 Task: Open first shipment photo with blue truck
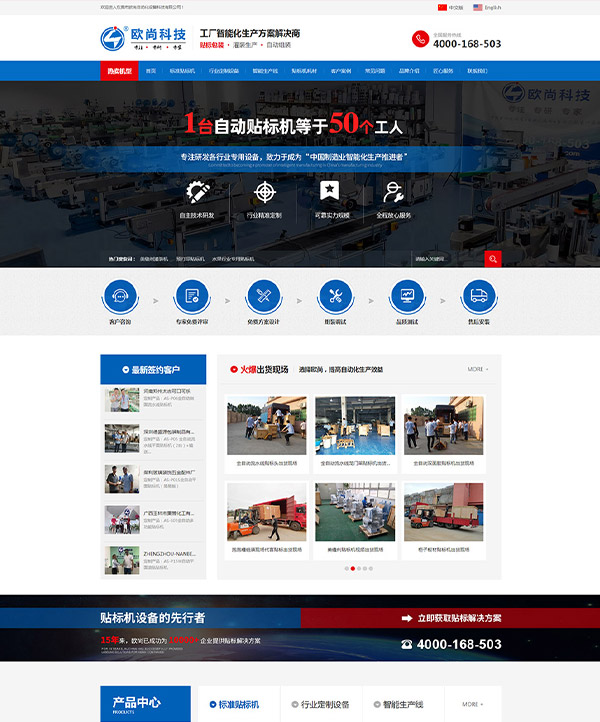click(x=267, y=425)
